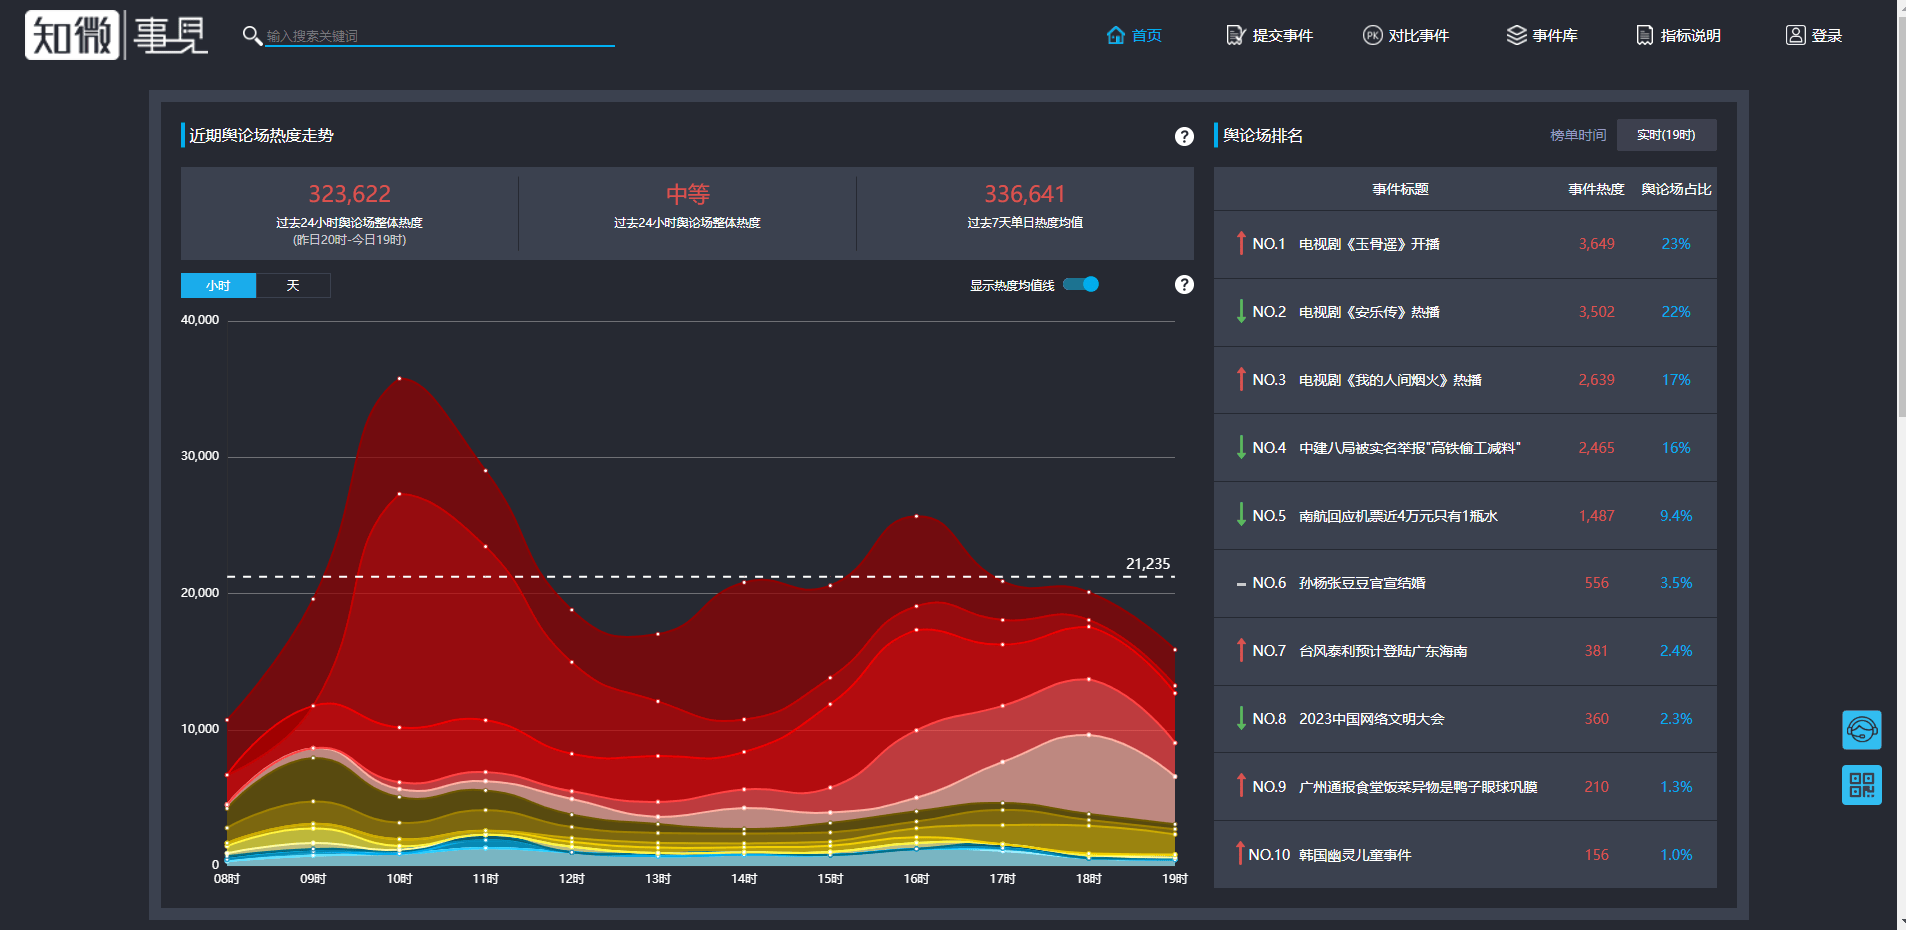Toggle the 显示热度均值线 switch
1906x930 pixels.
[x=1081, y=285]
